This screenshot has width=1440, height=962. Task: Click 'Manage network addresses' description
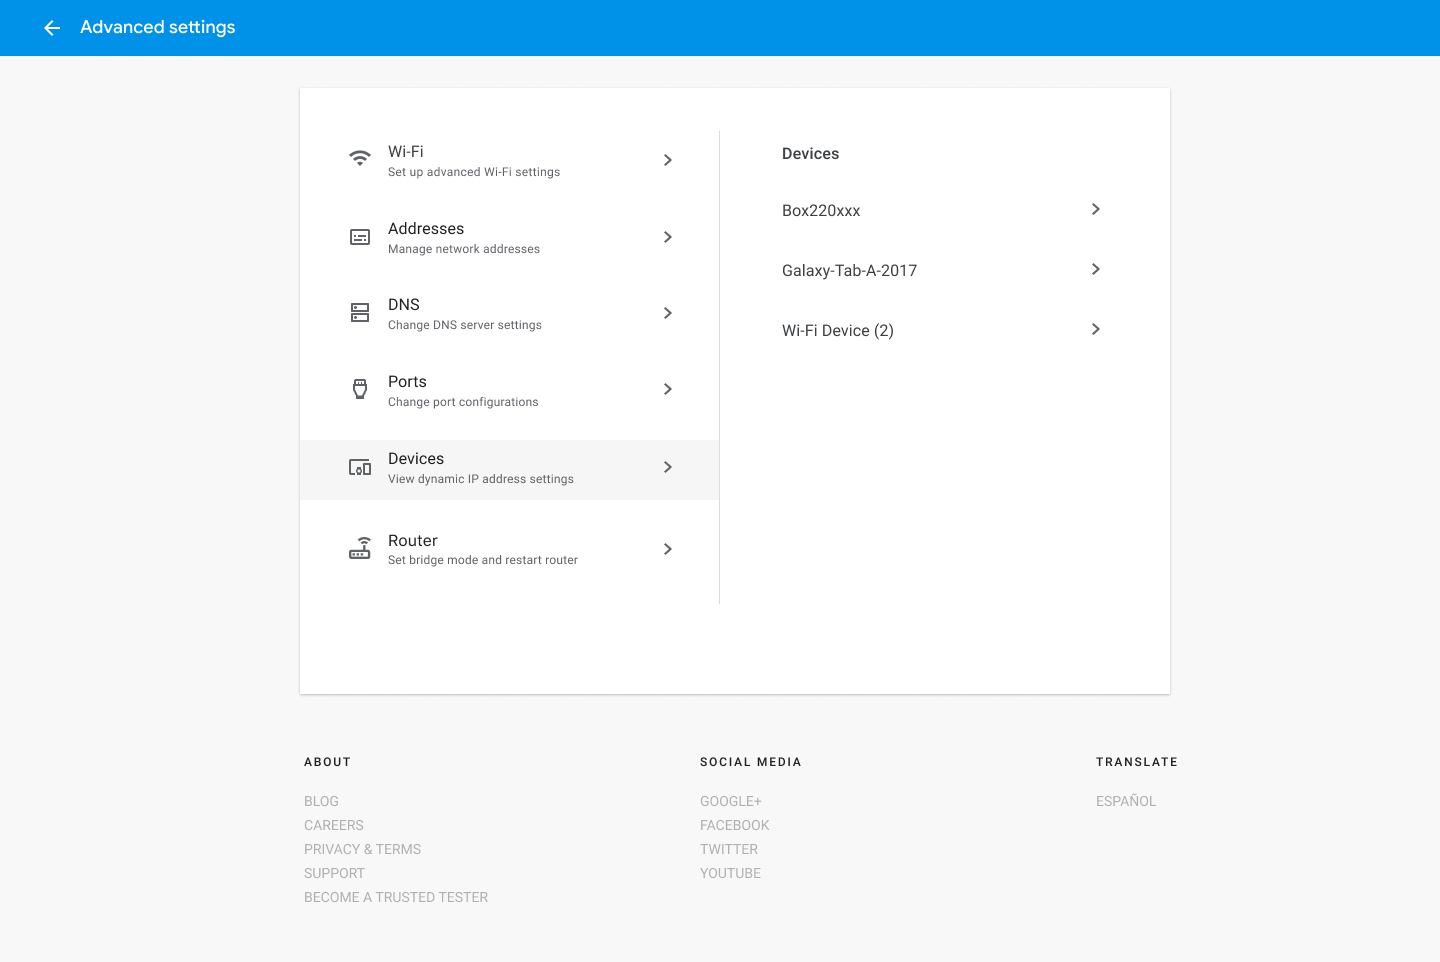(x=464, y=249)
